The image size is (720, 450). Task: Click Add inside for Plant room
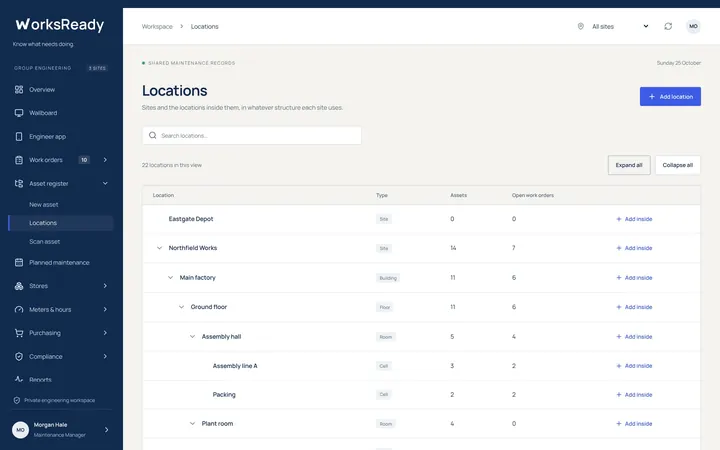coord(634,424)
